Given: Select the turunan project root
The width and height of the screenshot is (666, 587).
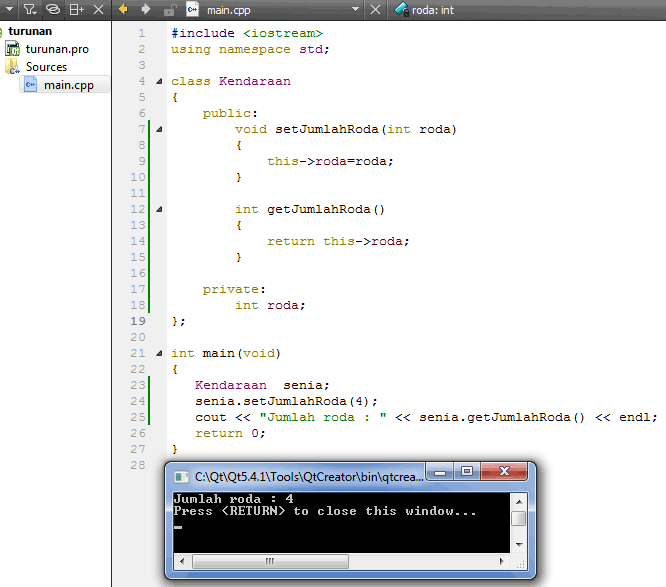Looking at the screenshot, I should click(x=30, y=31).
